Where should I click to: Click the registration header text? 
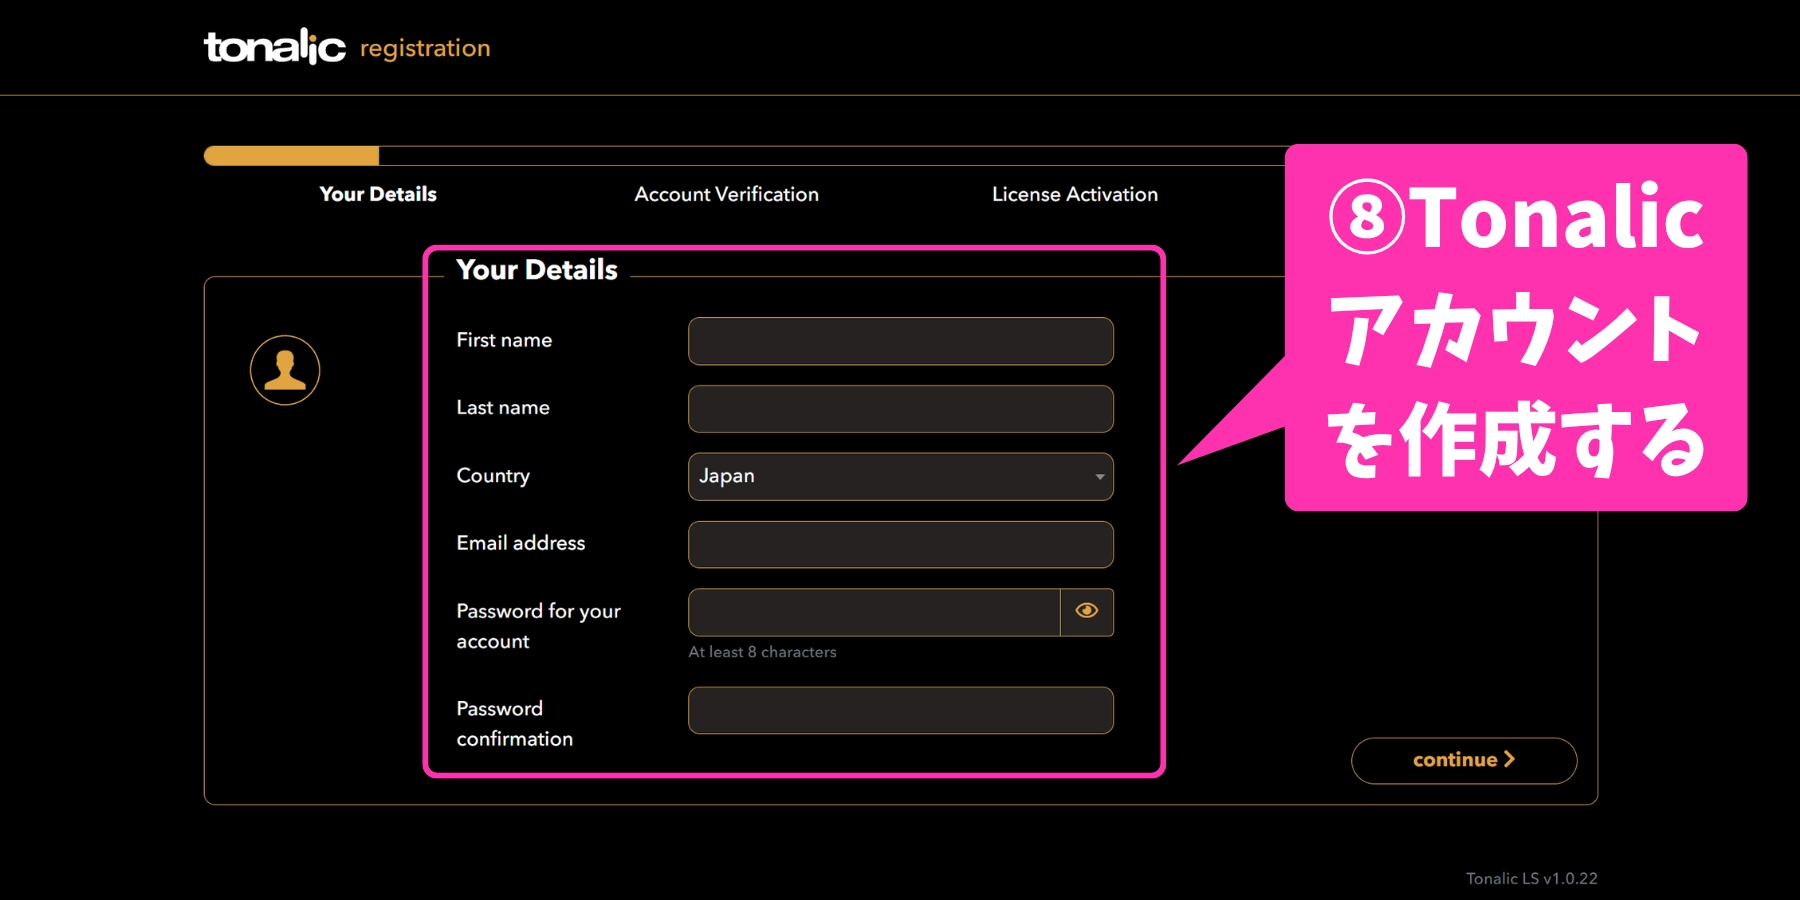(425, 48)
